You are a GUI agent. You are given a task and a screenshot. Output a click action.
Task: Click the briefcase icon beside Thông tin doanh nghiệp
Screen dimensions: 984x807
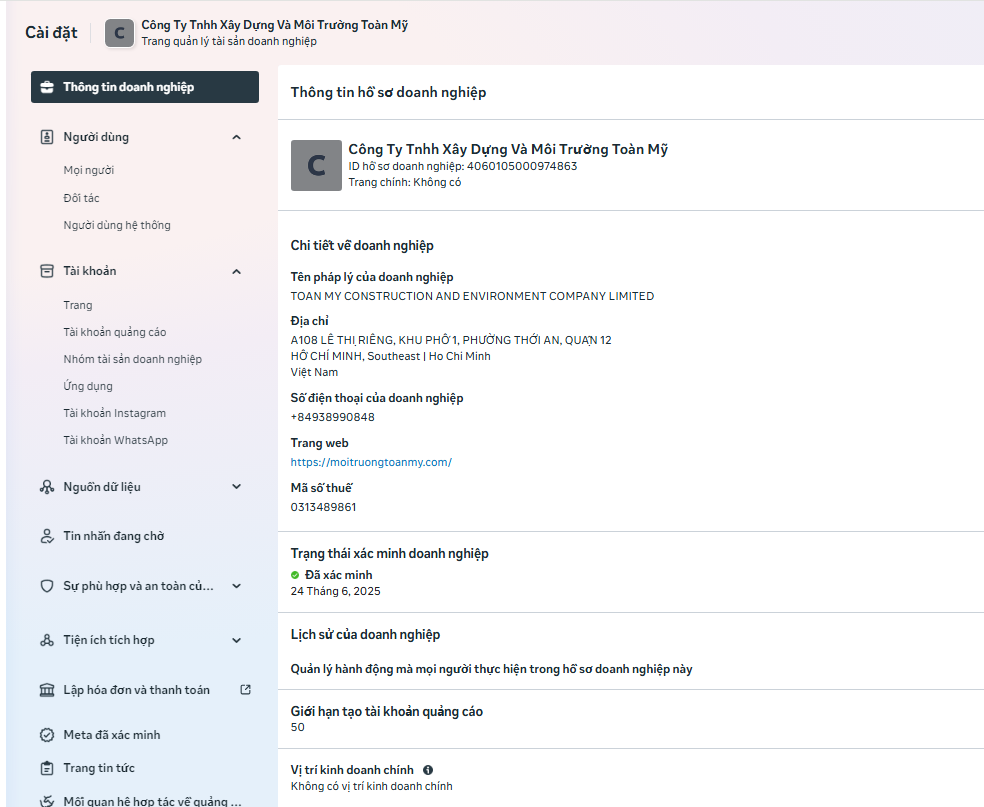point(47,87)
